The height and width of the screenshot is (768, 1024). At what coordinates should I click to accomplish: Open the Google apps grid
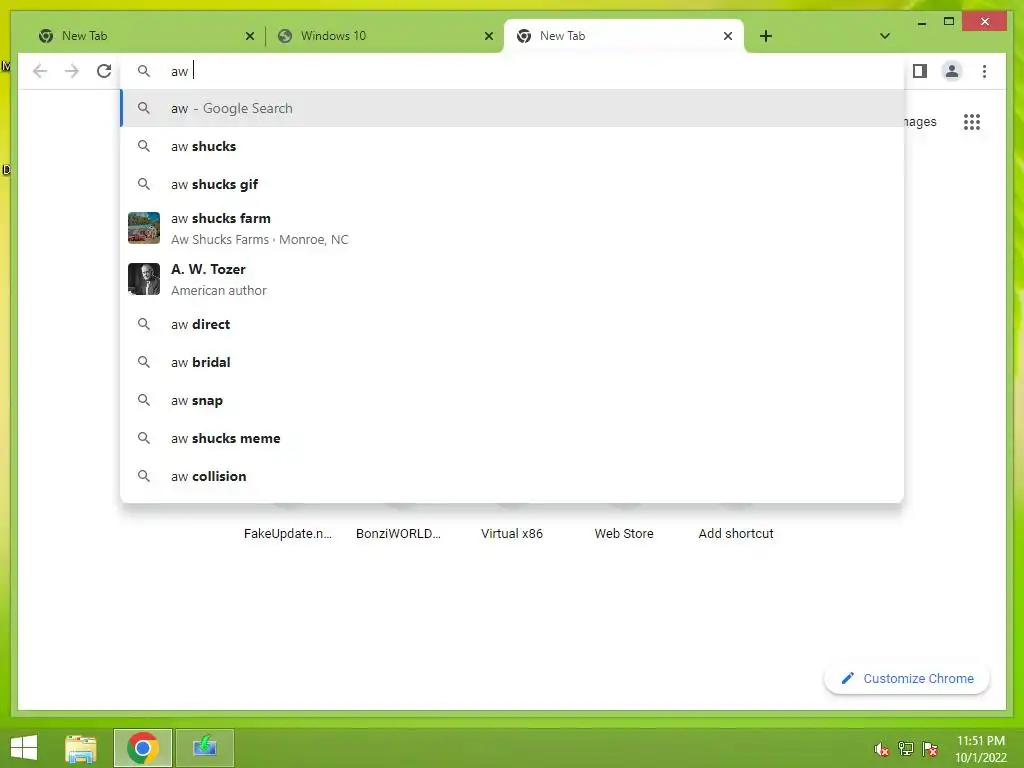pyautogui.click(x=972, y=122)
